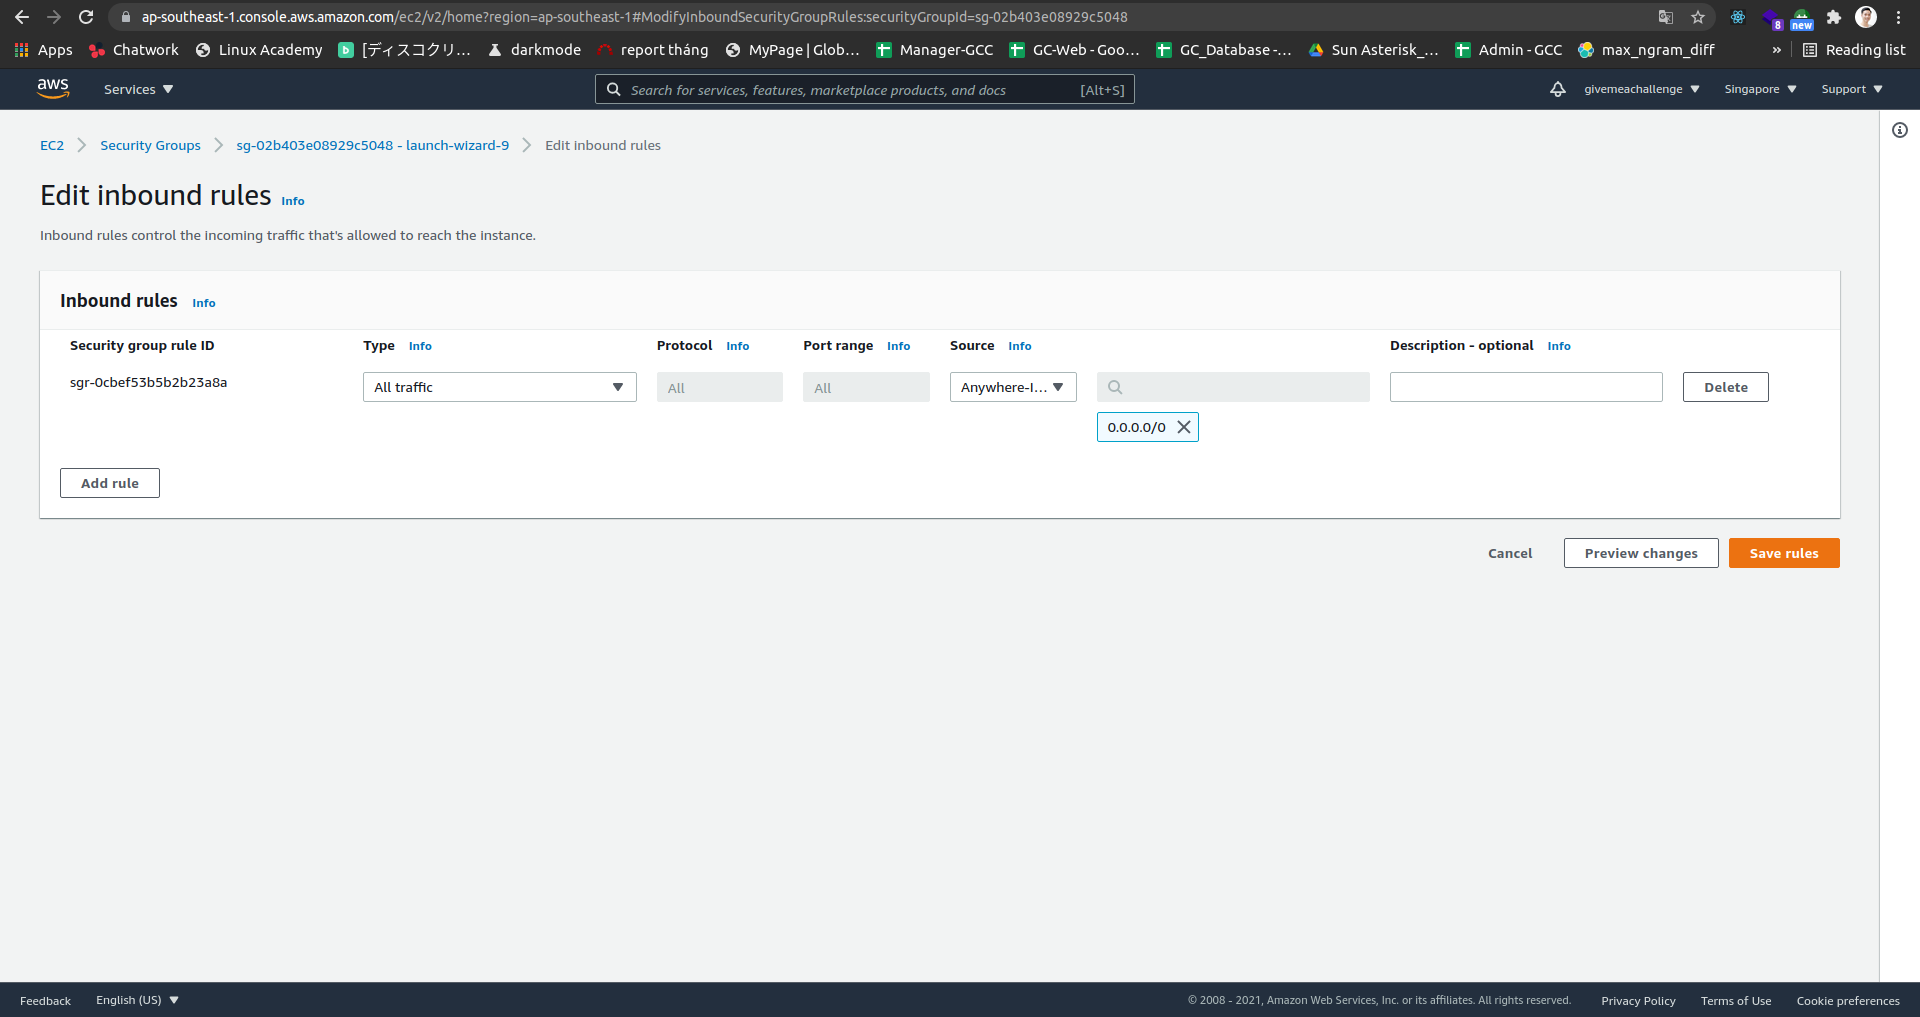Open the Support menu
The width and height of the screenshot is (1920, 1017).
pos(1850,89)
